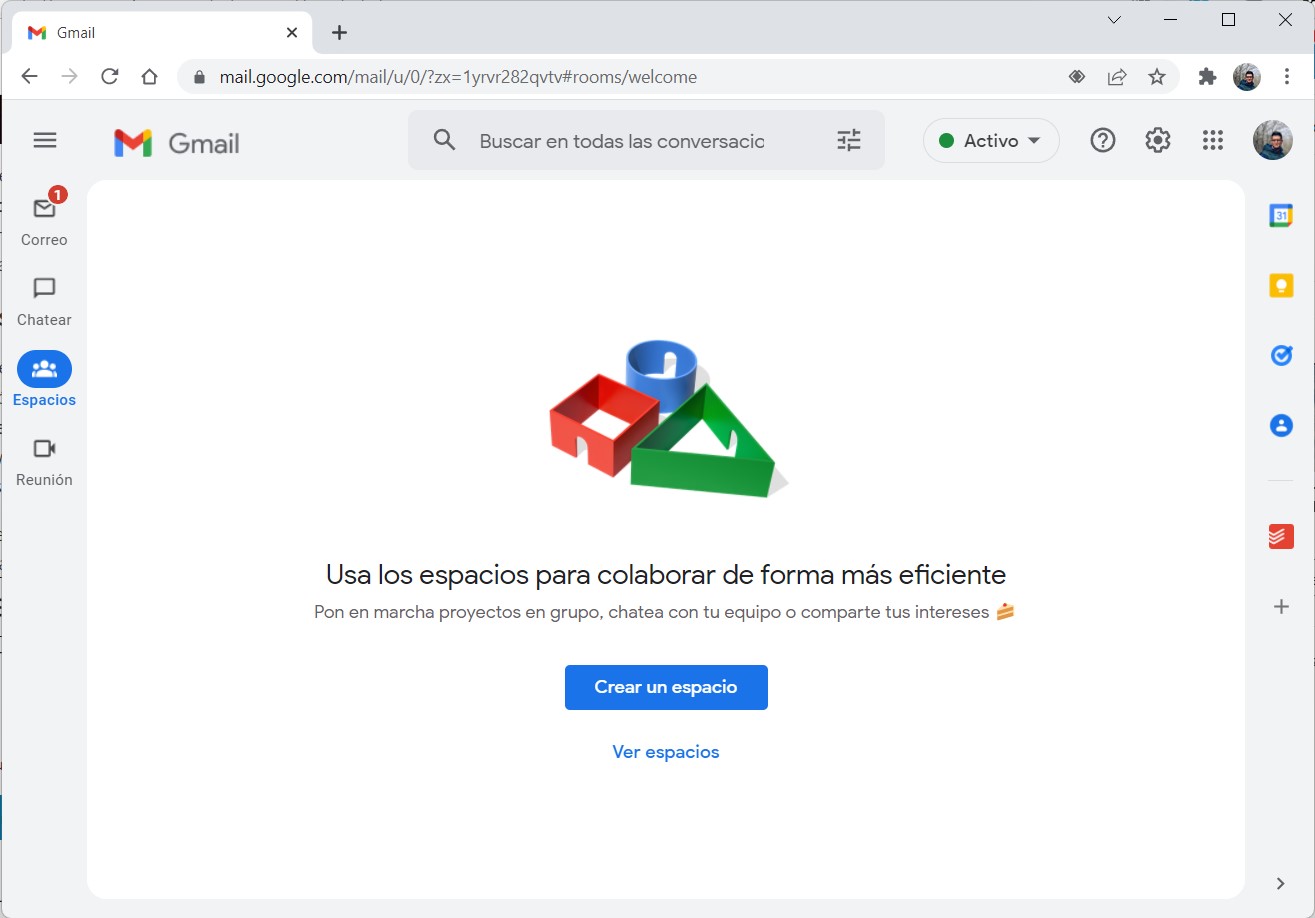Open Google Calendar in the side panel
The image size is (1315, 918).
pos(1281,215)
